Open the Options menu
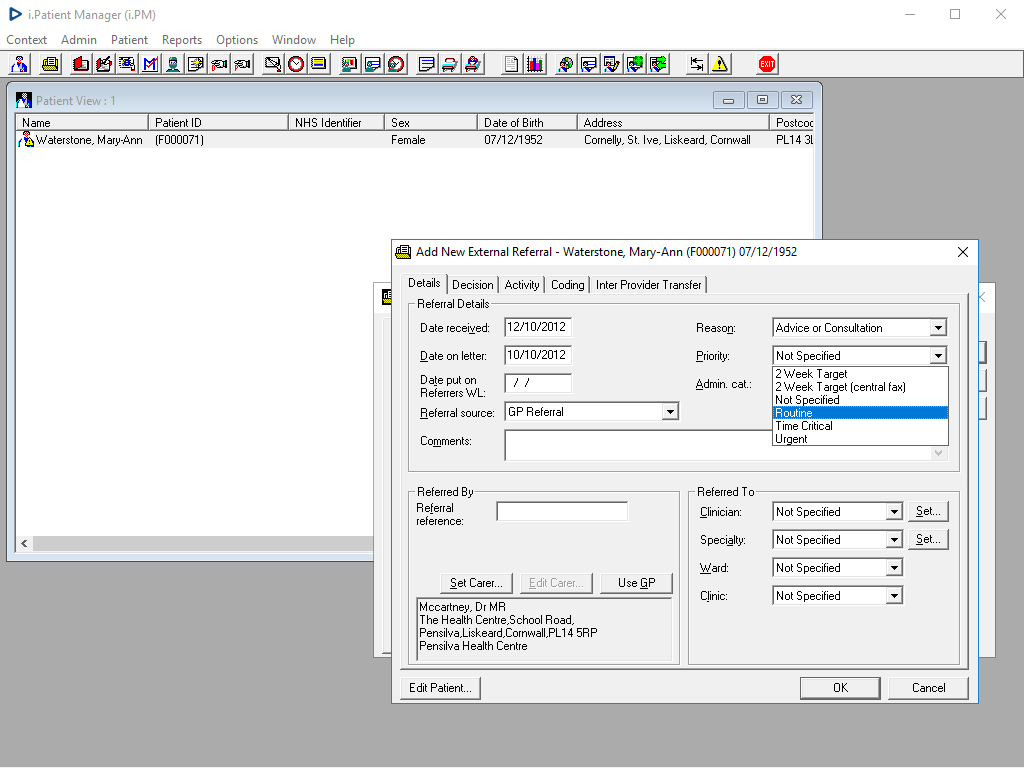Viewport: 1024px width, 768px height. [x=237, y=40]
